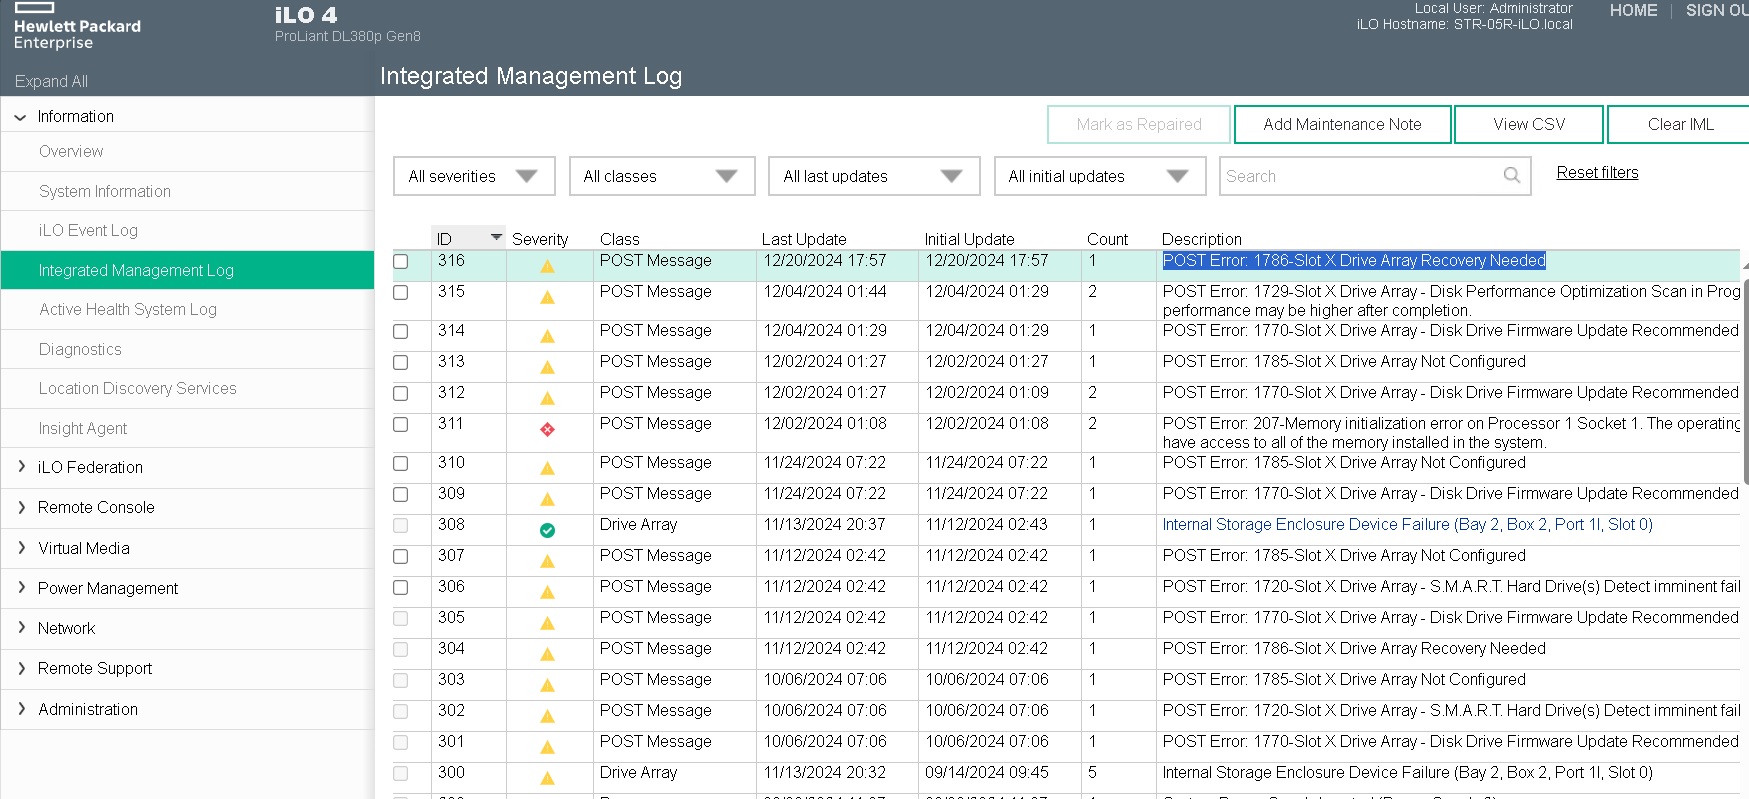Click the warning icon in row 315
The height and width of the screenshot is (799, 1749).
pyautogui.click(x=547, y=297)
